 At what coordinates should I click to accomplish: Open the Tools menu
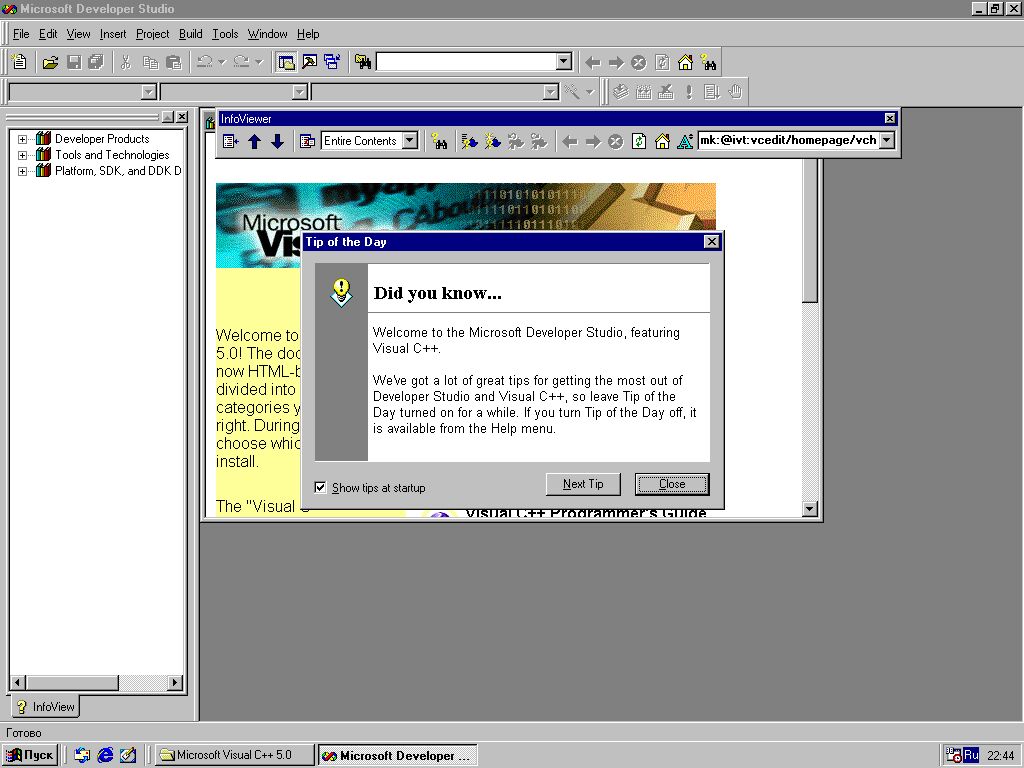point(225,34)
